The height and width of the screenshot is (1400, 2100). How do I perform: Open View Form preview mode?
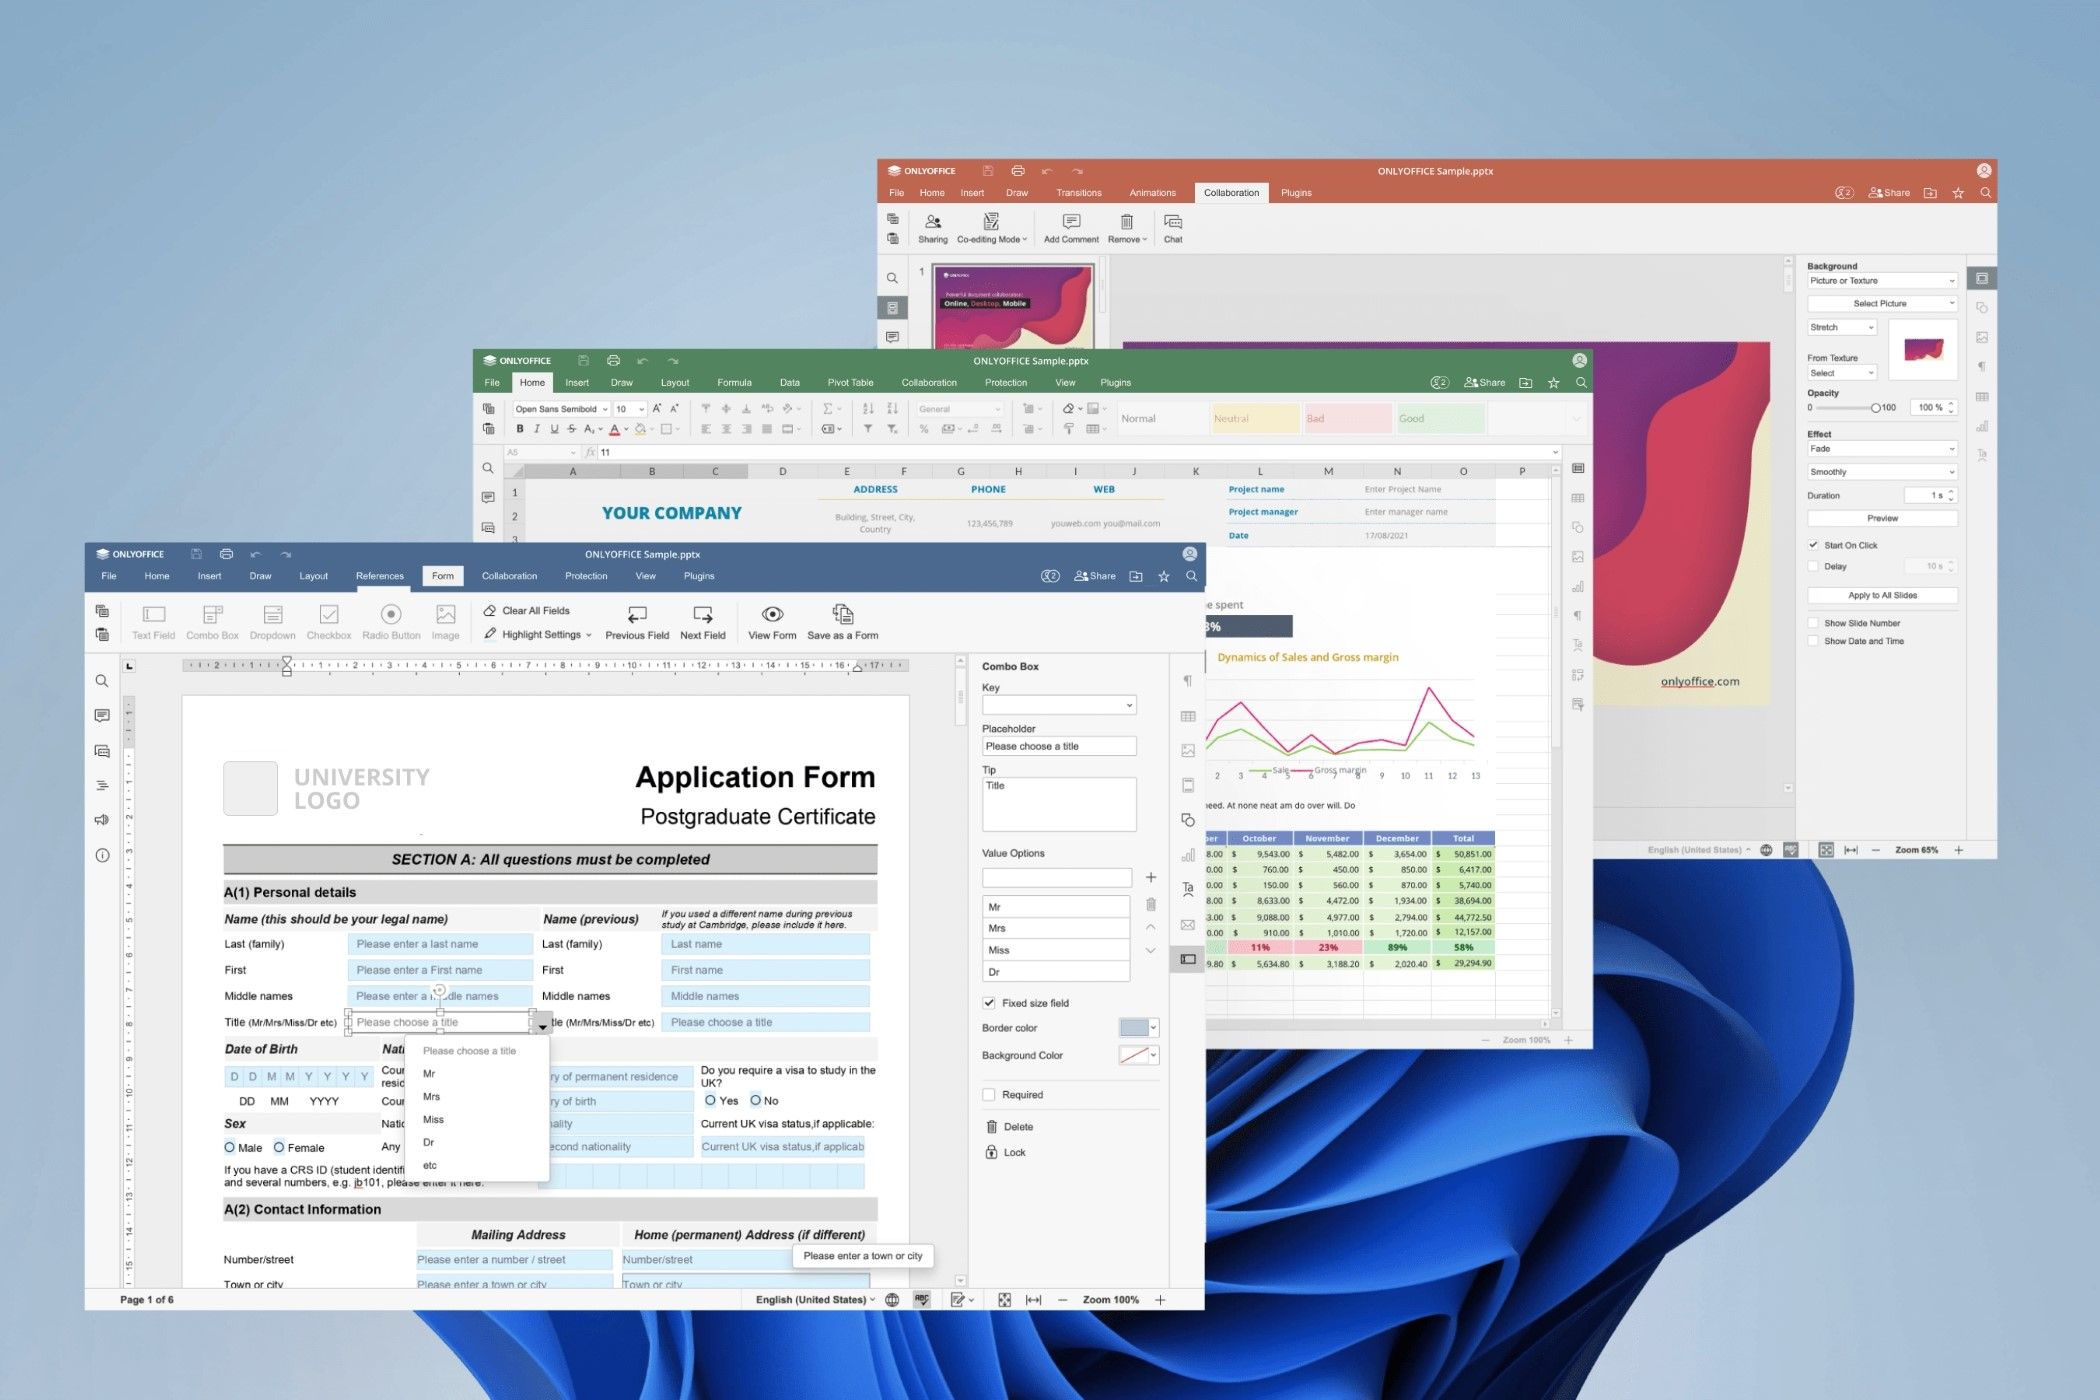pyautogui.click(x=771, y=621)
